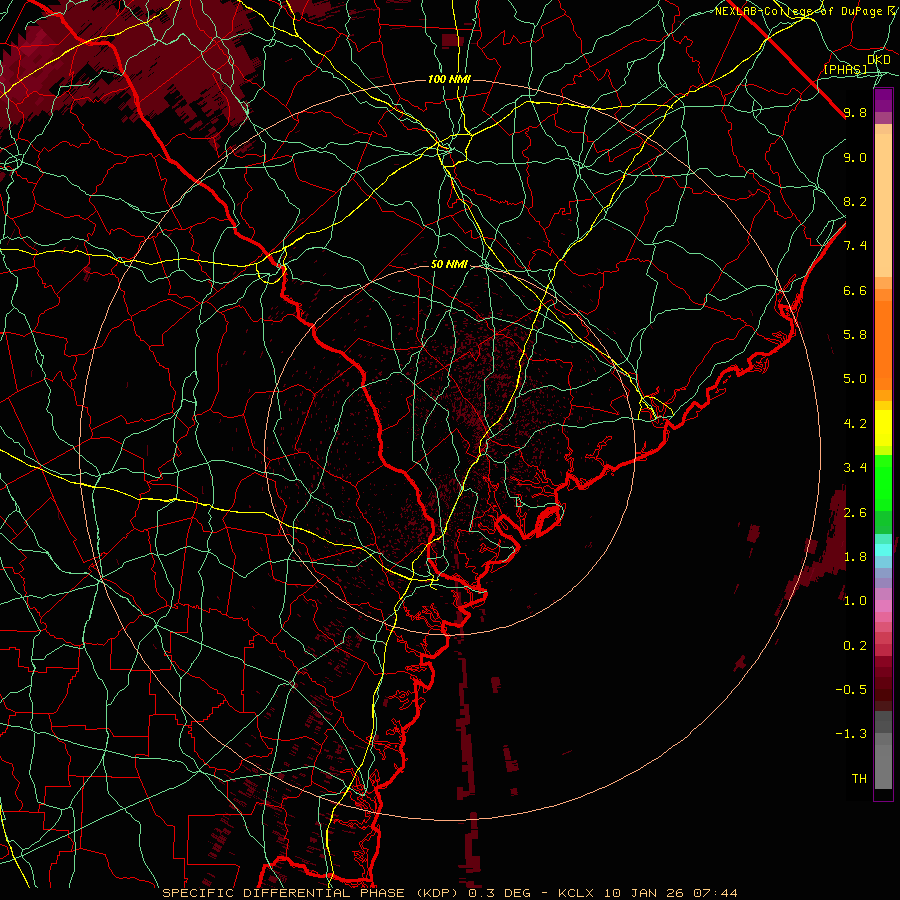The height and width of the screenshot is (900, 900).
Task: Pick the bright green color bar segment
Action: 883,482
